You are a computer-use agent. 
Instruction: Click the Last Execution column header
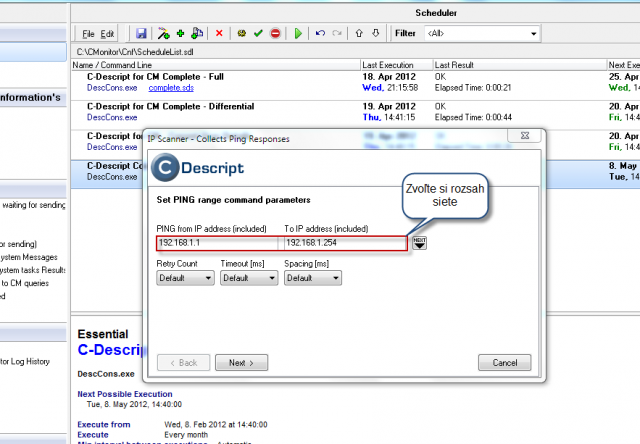tap(397, 65)
